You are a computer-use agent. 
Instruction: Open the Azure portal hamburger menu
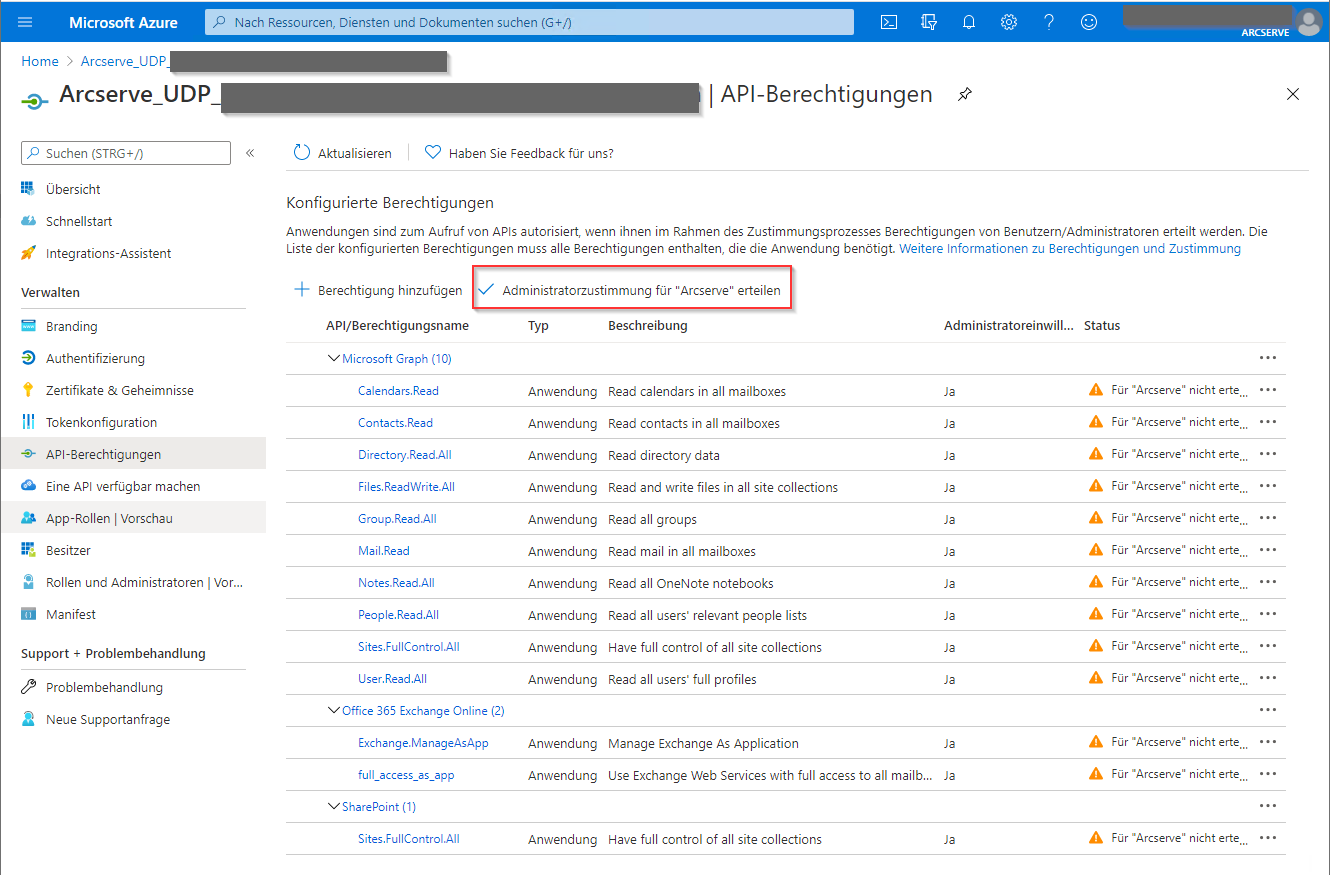(x=25, y=22)
